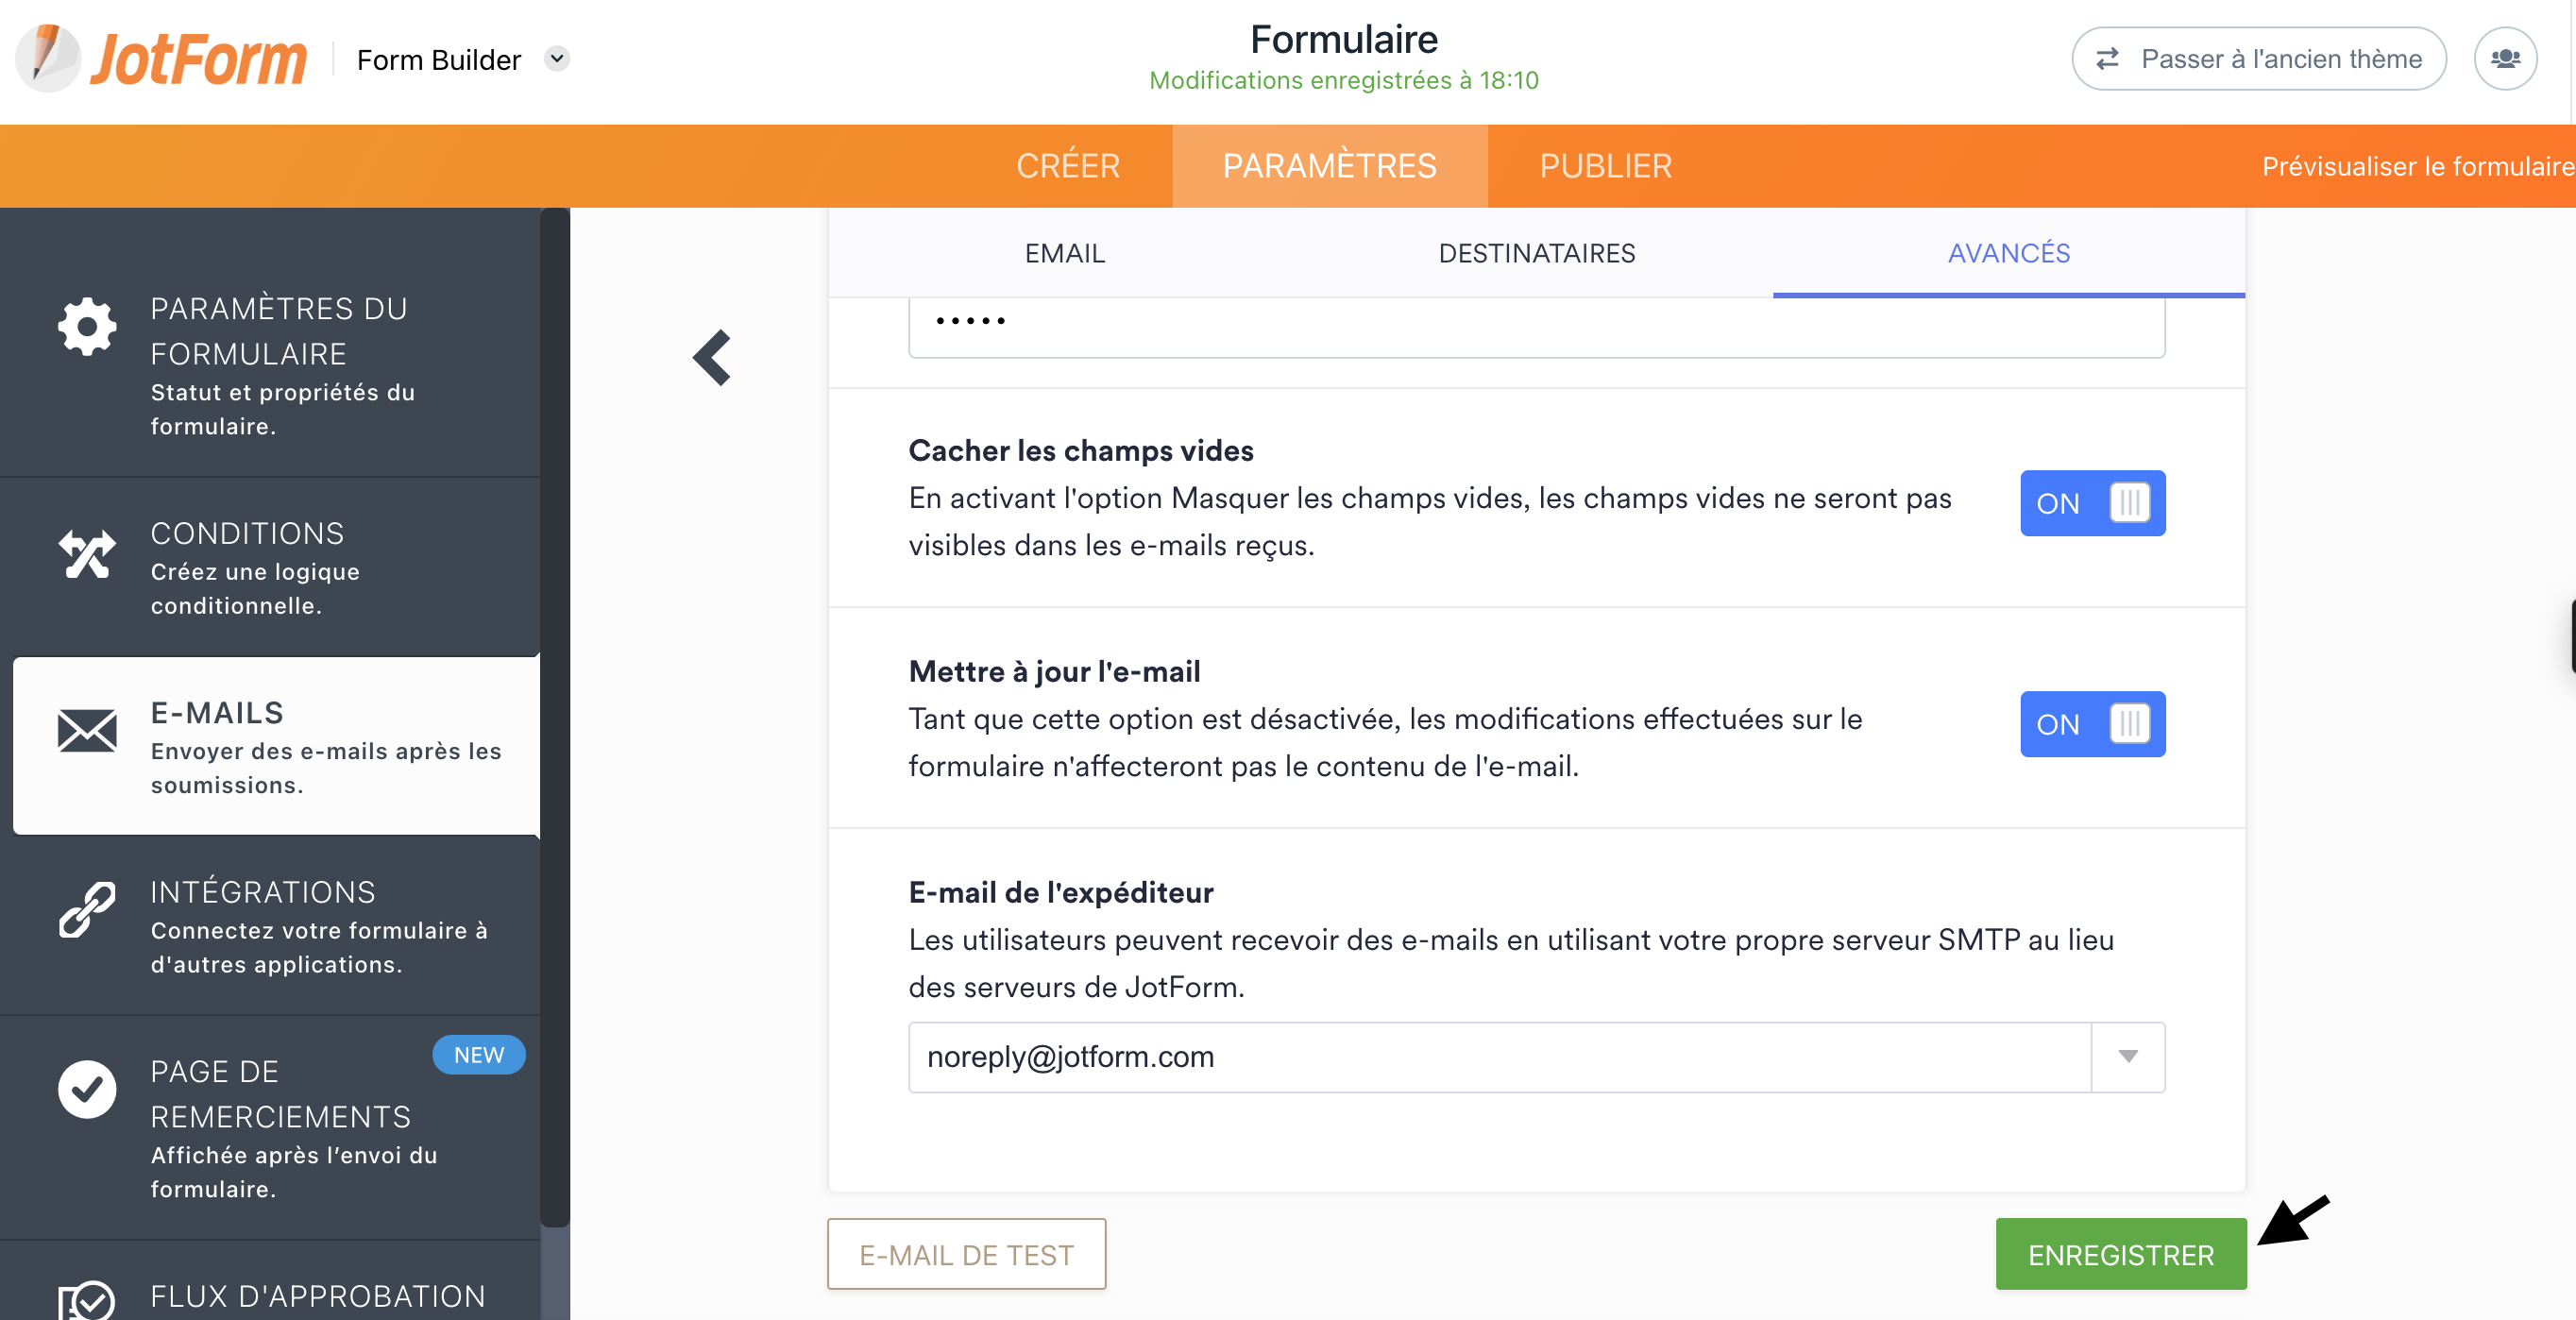Open form settings gear icon
Screen dimensions: 2576x1320
pyautogui.click(x=87, y=326)
